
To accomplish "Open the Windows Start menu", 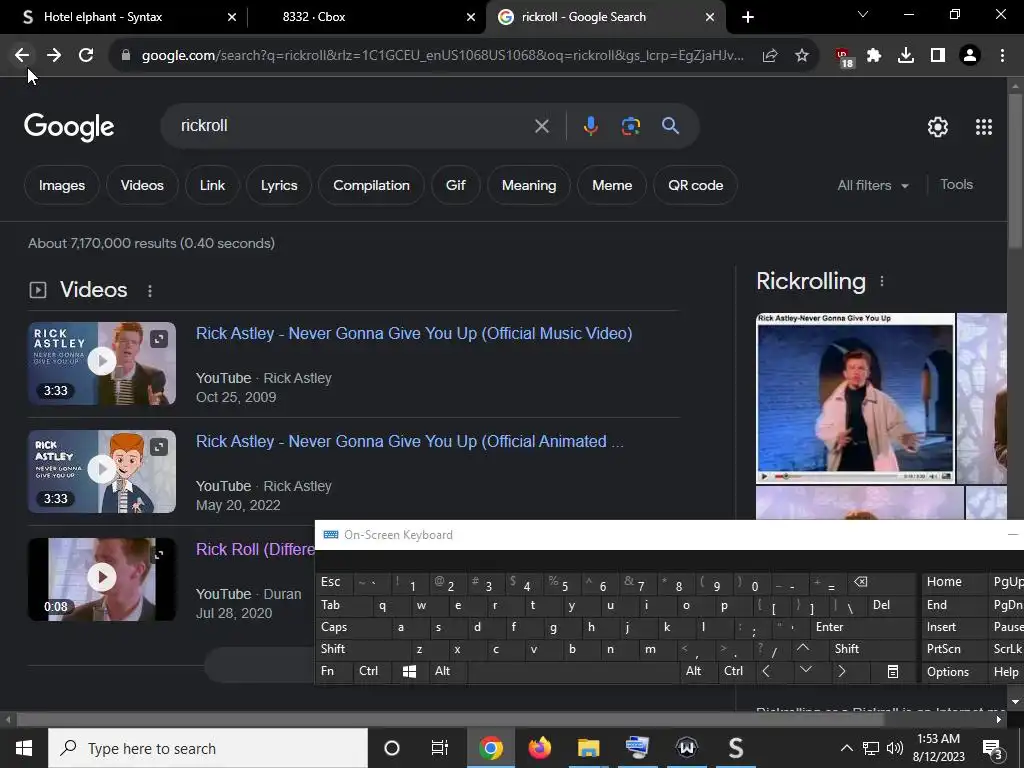I will pyautogui.click(x=24, y=748).
